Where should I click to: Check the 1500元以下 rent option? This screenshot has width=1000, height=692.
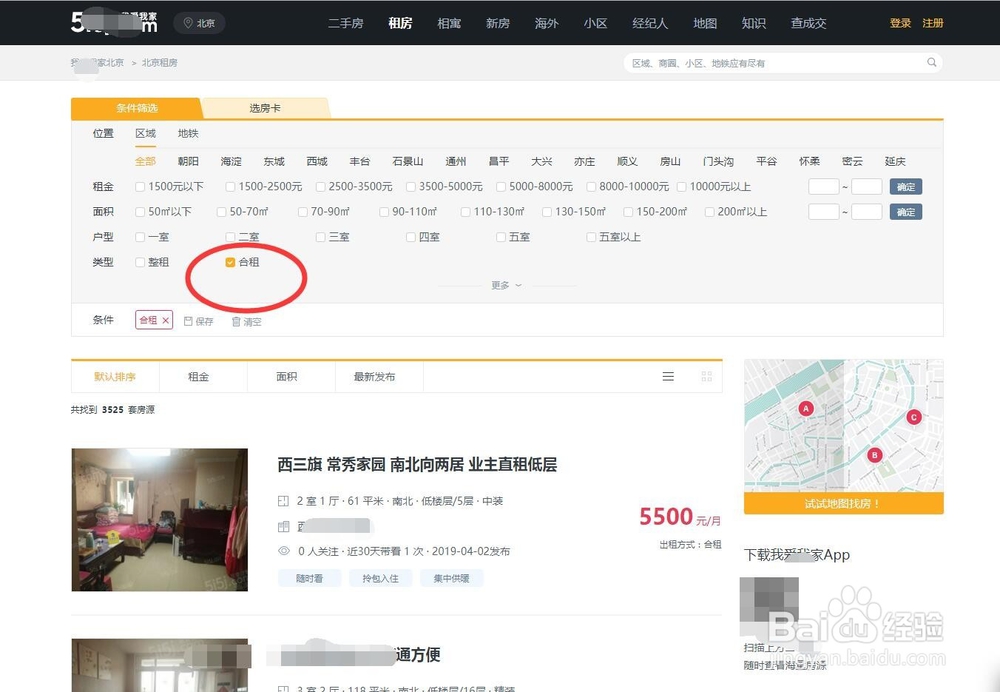[140, 187]
